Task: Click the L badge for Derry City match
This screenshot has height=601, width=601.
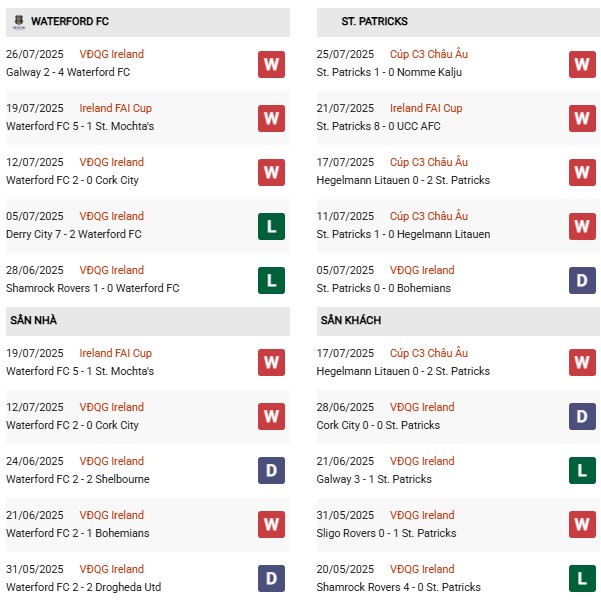Action: tap(271, 227)
